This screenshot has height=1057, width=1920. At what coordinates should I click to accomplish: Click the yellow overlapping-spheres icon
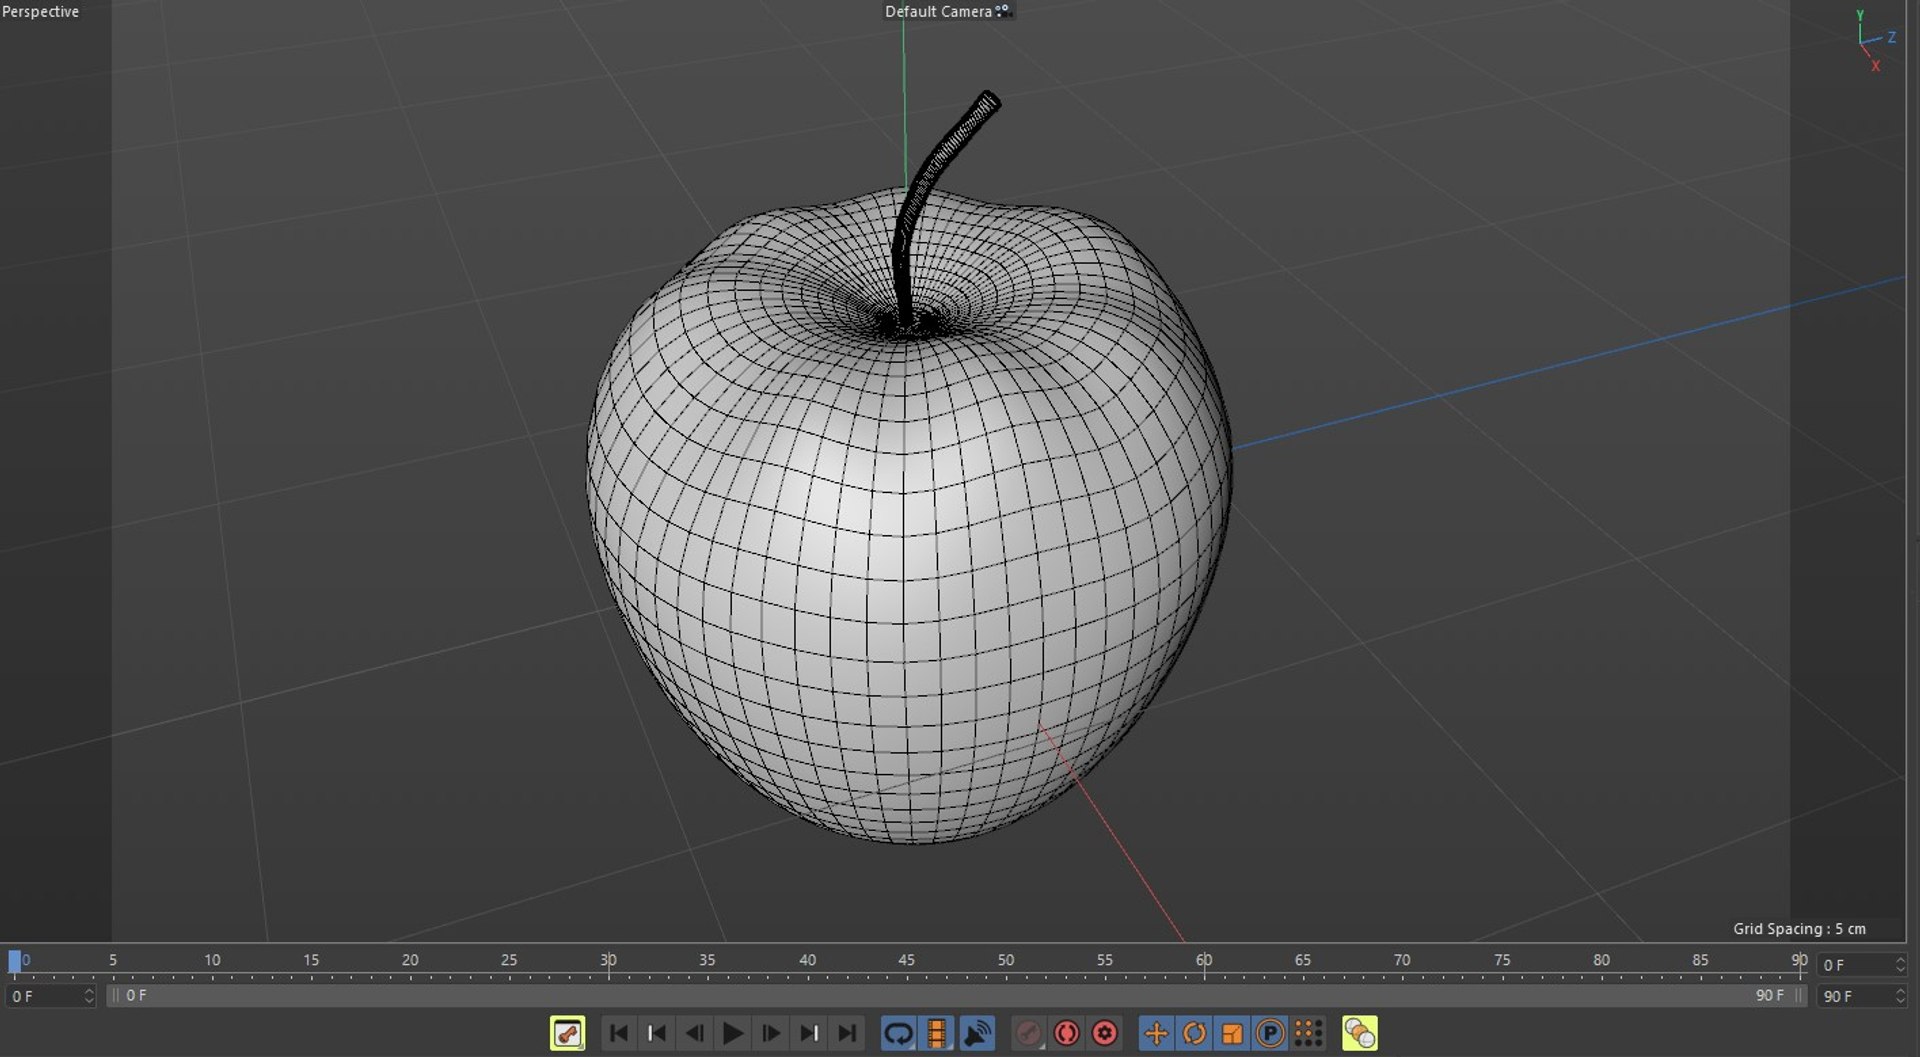coord(1360,1033)
